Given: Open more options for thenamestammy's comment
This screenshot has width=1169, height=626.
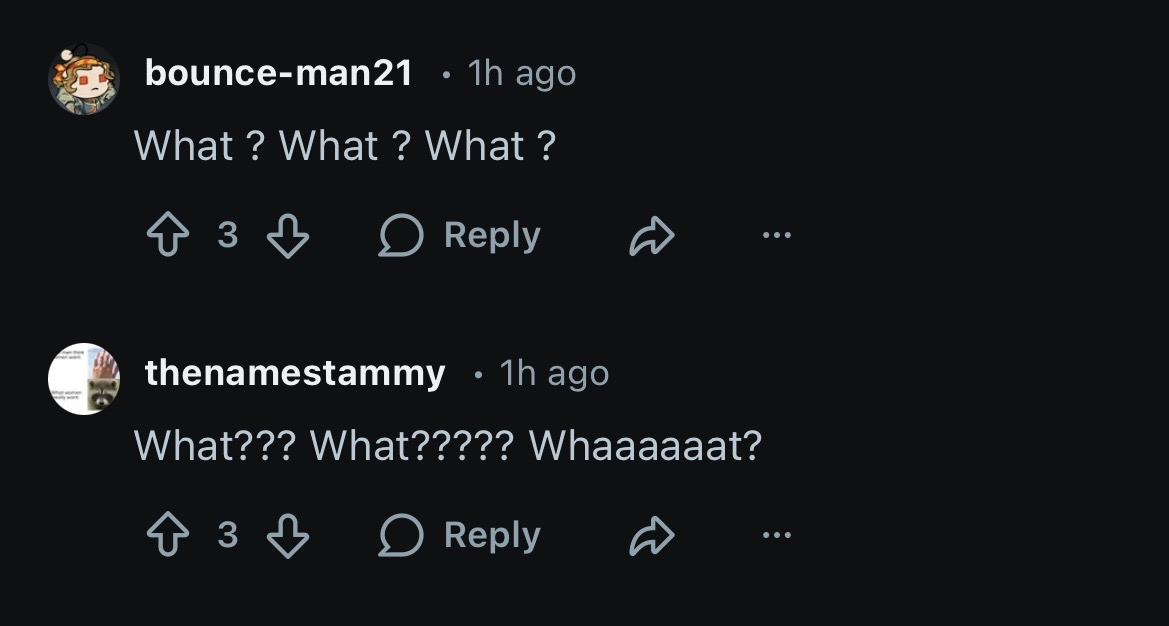Looking at the screenshot, I should pos(776,536).
